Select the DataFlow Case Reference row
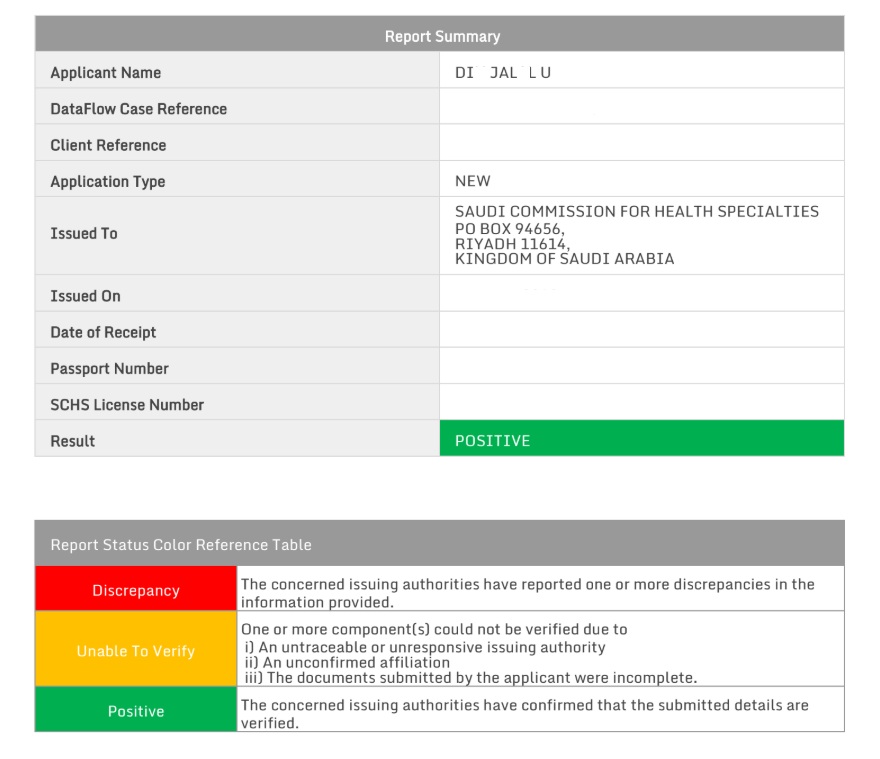880x759 pixels. point(138,108)
